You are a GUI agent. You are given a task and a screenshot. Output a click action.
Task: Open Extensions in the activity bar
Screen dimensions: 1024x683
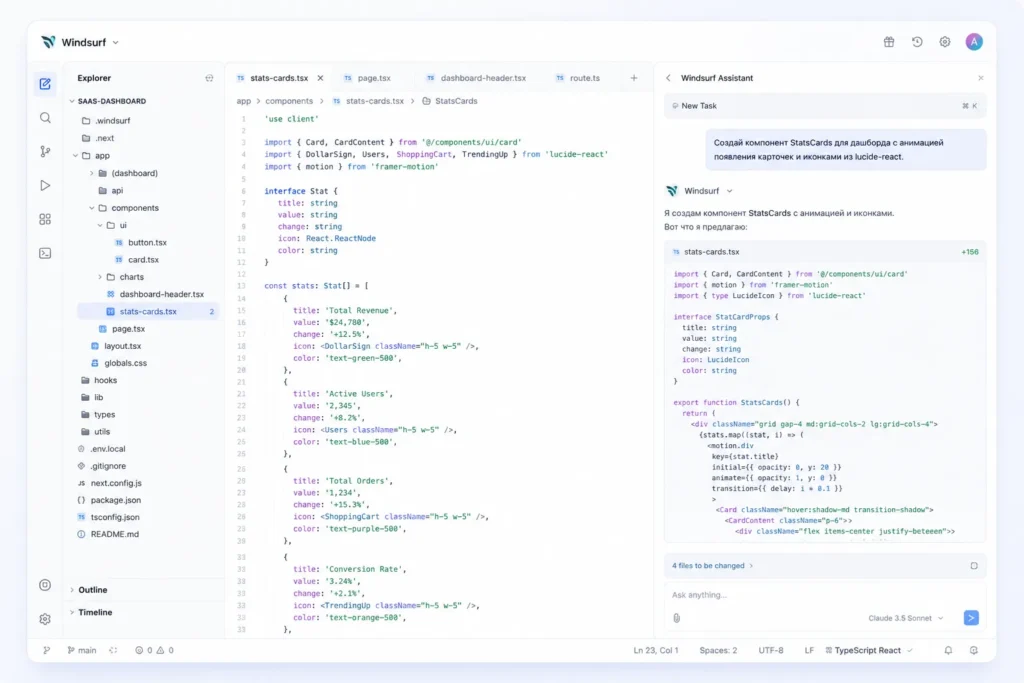pos(45,219)
